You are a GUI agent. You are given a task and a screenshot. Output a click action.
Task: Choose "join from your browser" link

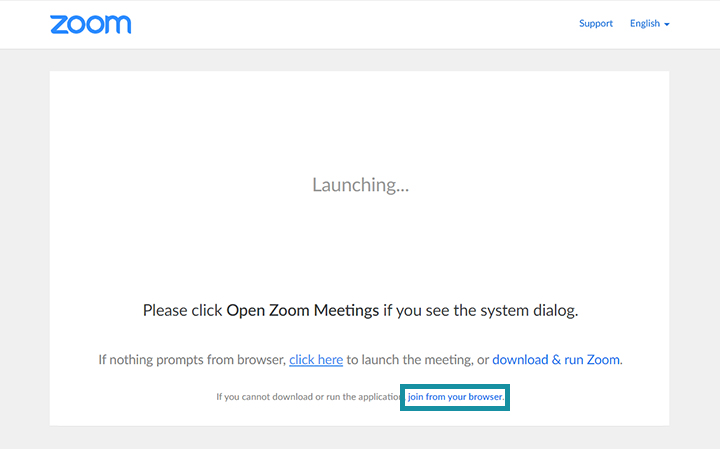(x=455, y=397)
